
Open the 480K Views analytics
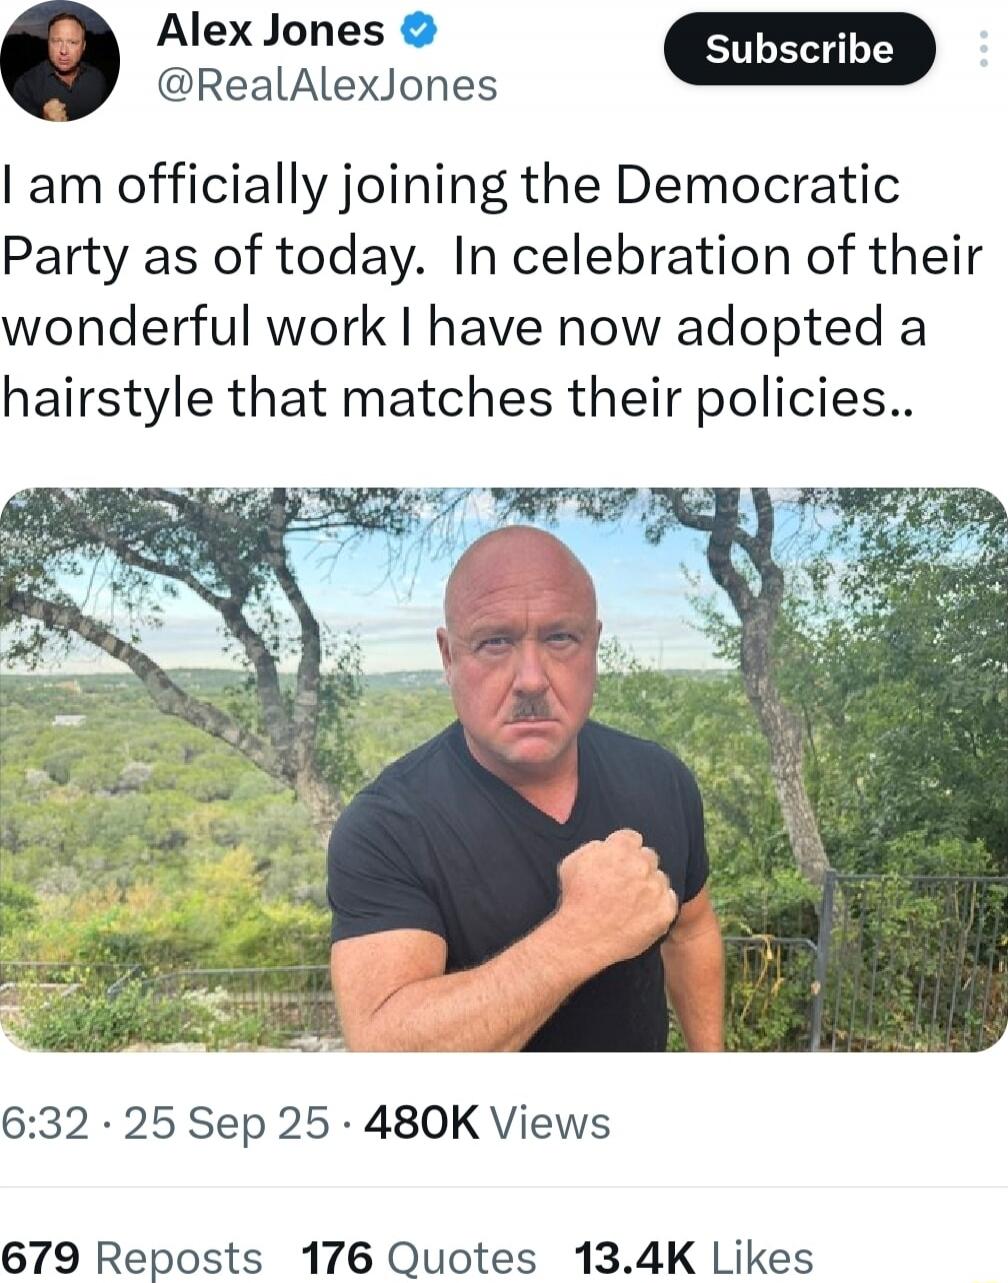coord(488,1123)
